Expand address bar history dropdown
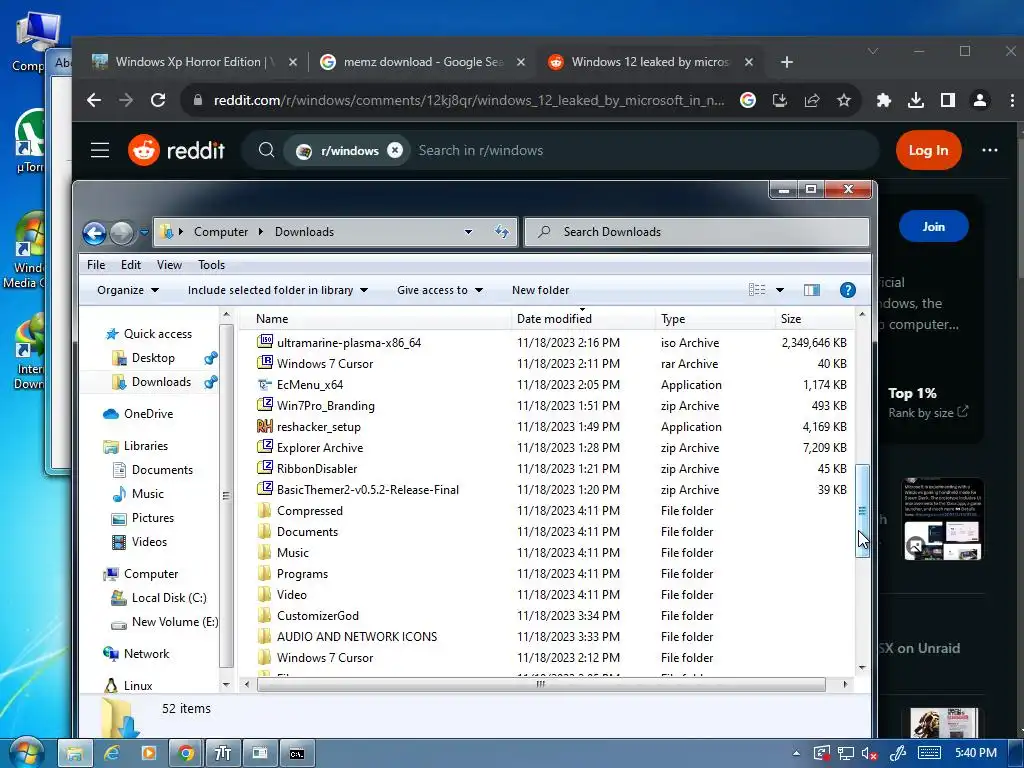 click(x=468, y=232)
